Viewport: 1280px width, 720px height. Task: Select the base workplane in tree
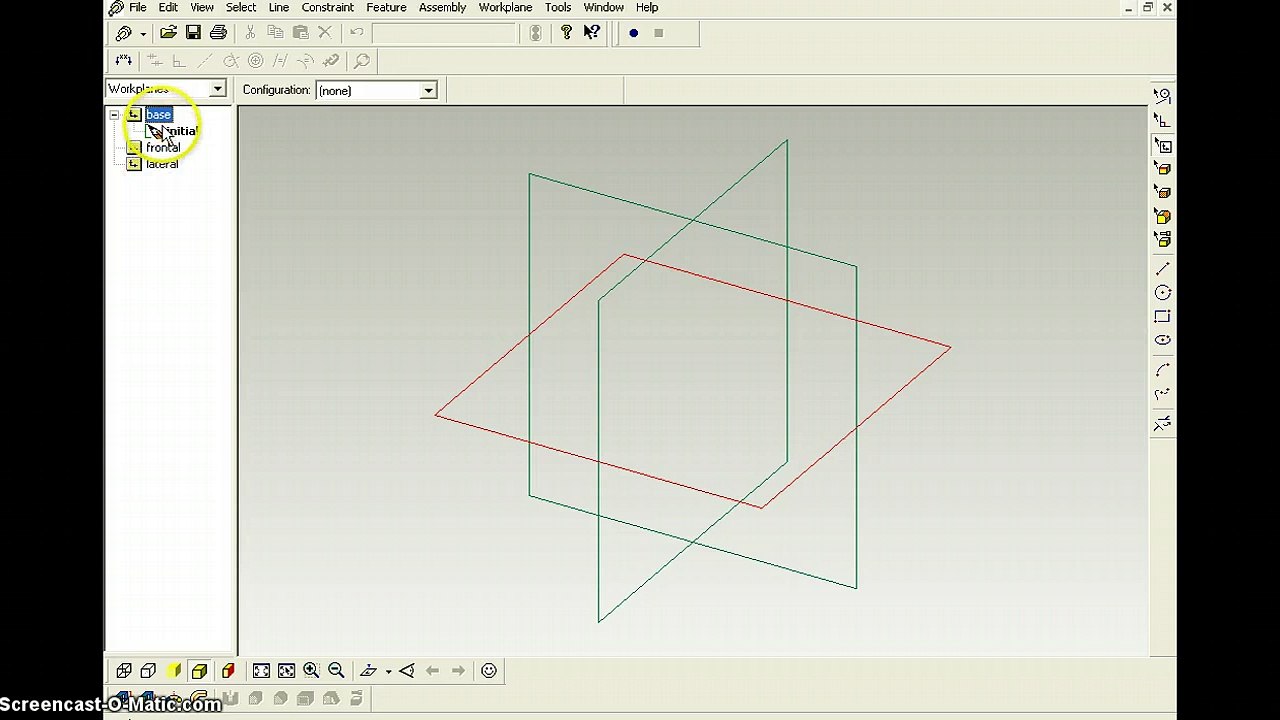tap(159, 115)
